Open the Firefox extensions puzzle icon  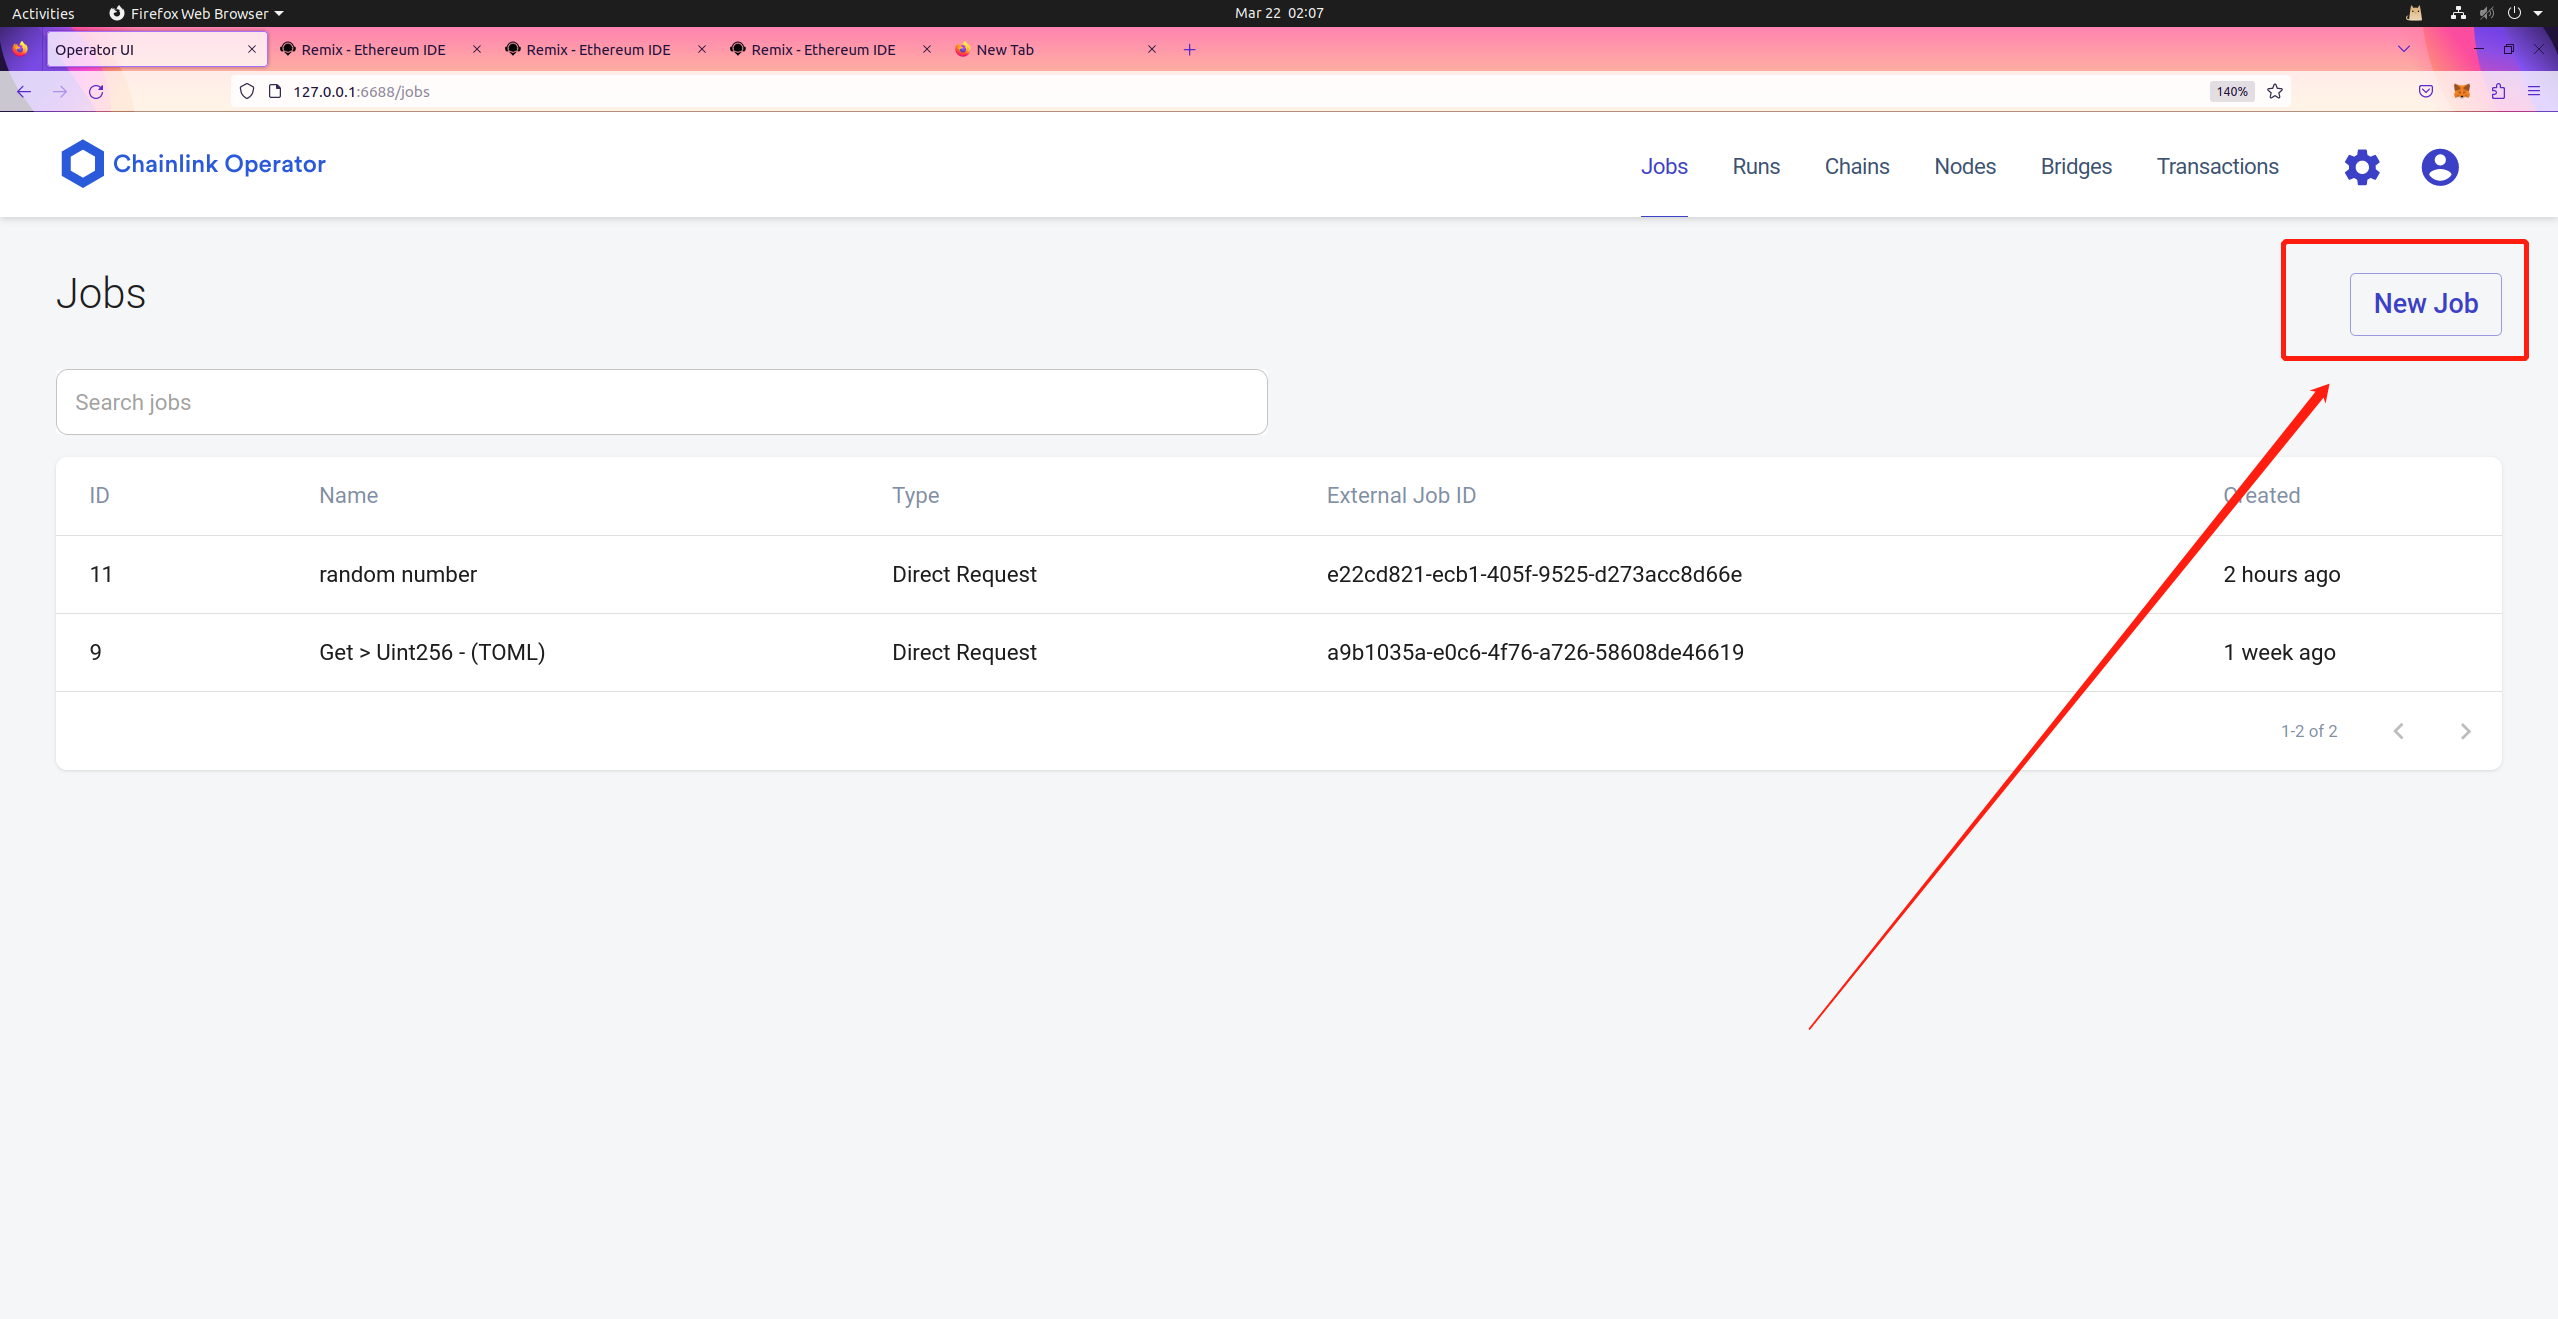[x=2498, y=91]
